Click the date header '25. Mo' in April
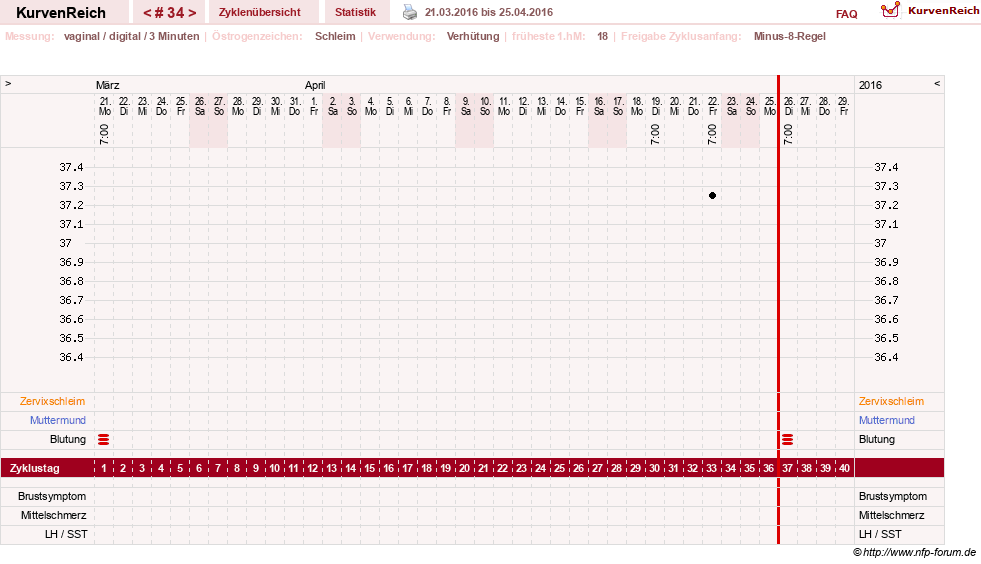981x564 pixels. click(x=770, y=106)
